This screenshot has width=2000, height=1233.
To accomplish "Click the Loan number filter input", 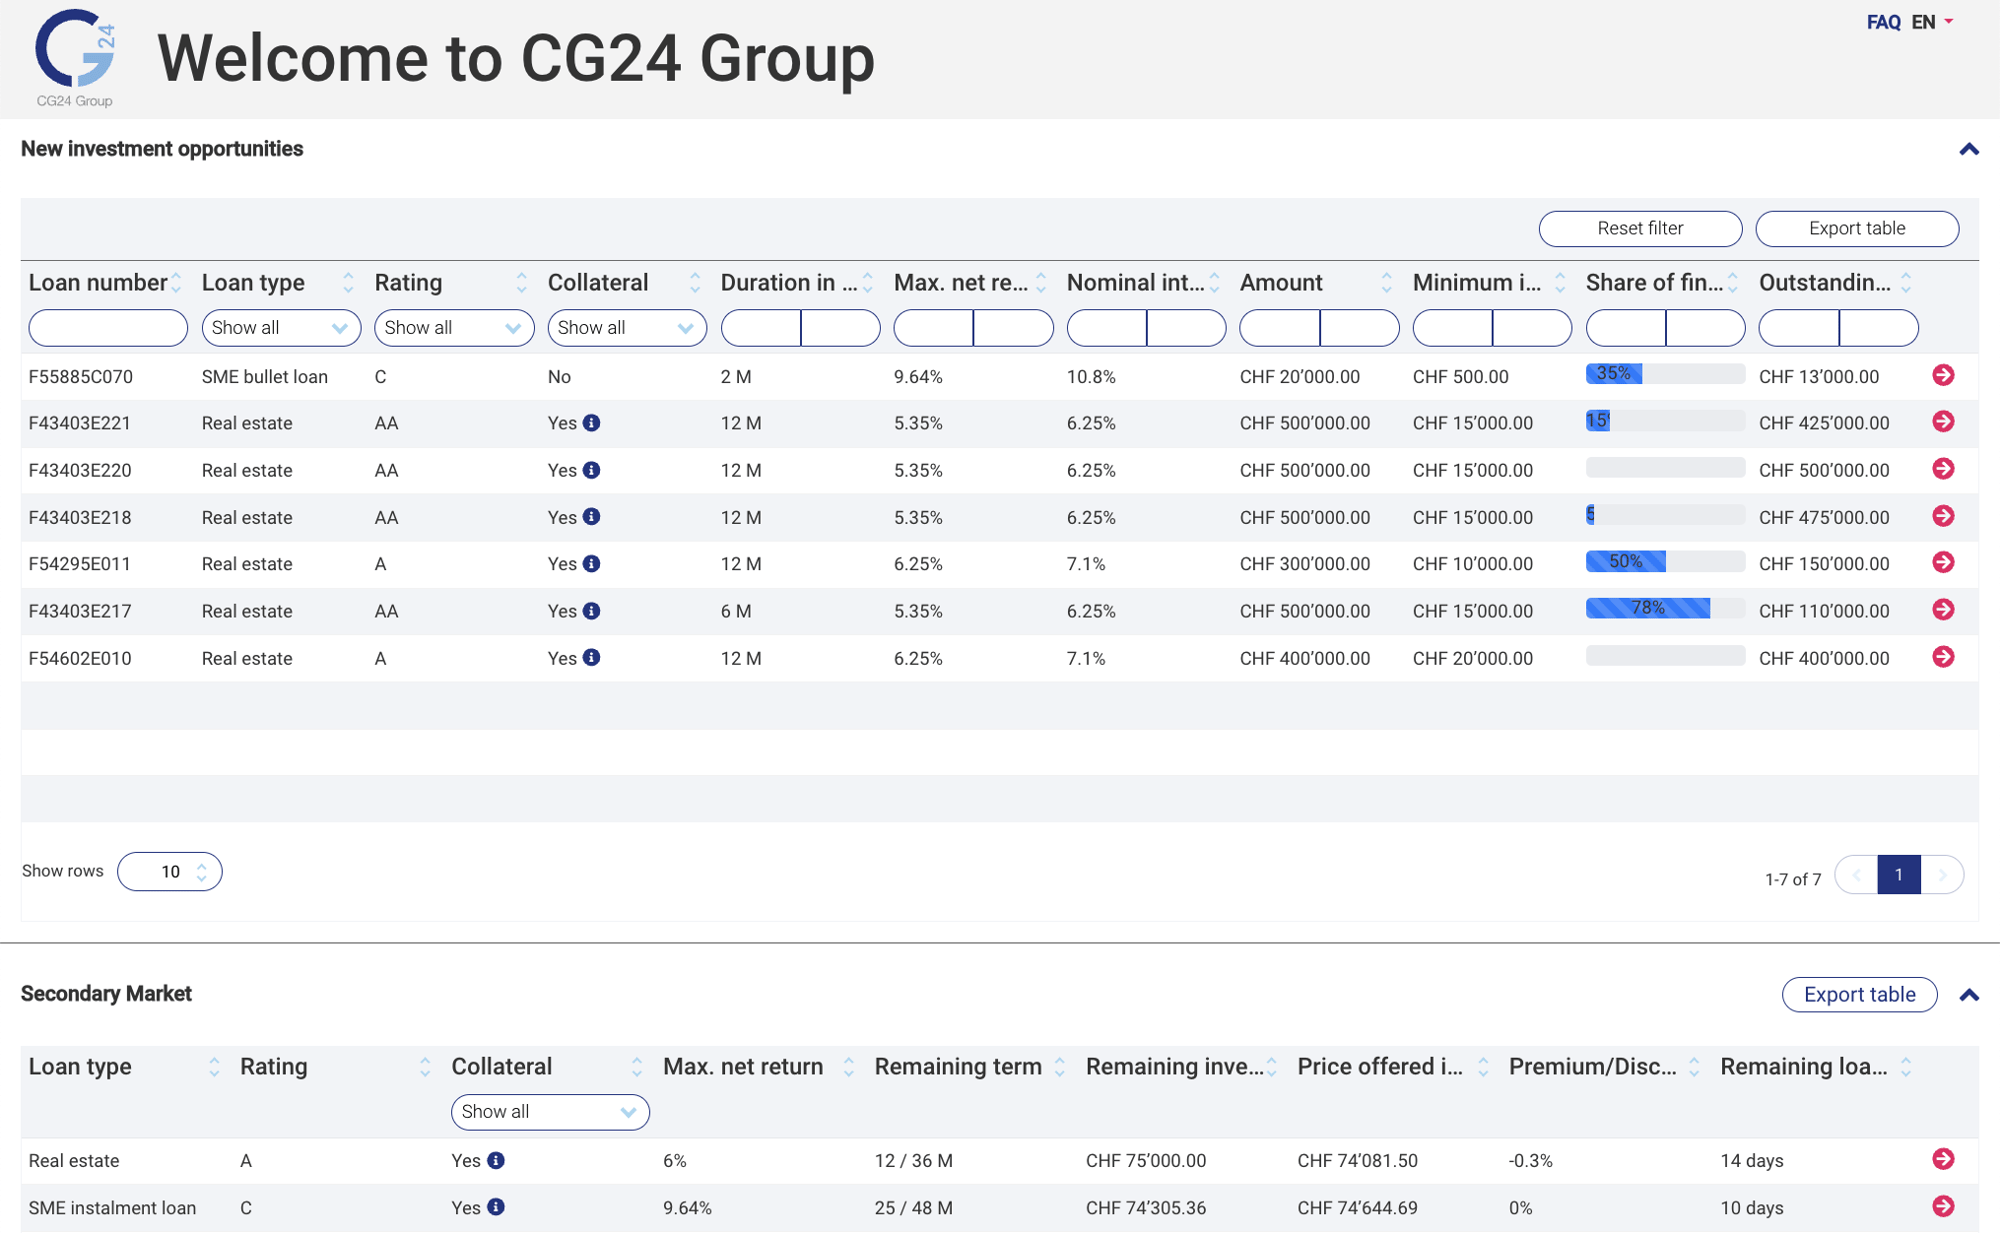I will [108, 328].
